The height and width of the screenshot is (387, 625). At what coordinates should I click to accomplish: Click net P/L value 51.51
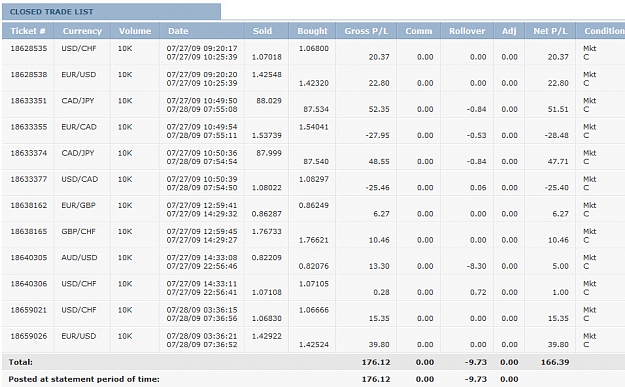tap(558, 109)
